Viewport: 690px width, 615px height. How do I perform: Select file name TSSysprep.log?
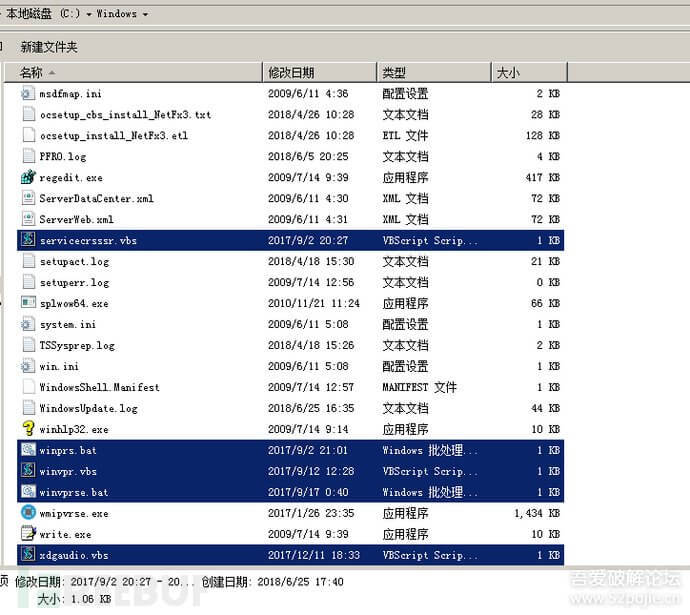[x=77, y=345]
